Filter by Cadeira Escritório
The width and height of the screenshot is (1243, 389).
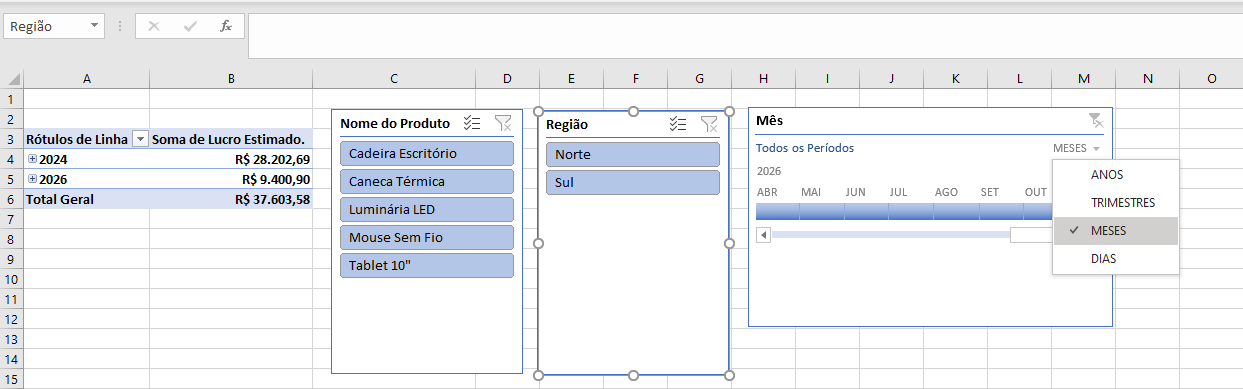coord(427,153)
